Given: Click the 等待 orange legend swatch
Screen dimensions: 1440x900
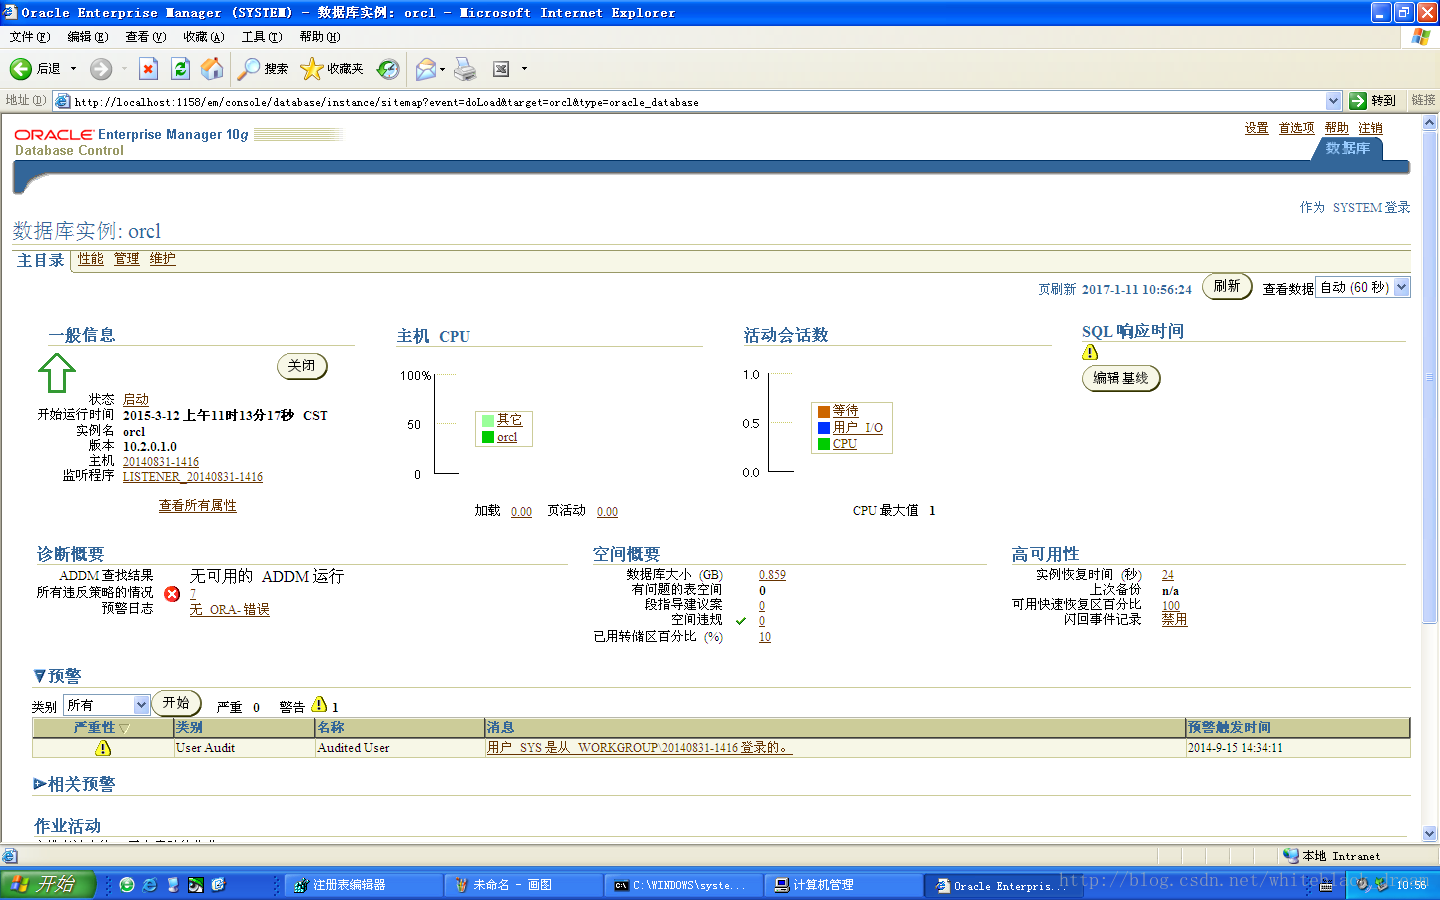Looking at the screenshot, I should (x=824, y=411).
